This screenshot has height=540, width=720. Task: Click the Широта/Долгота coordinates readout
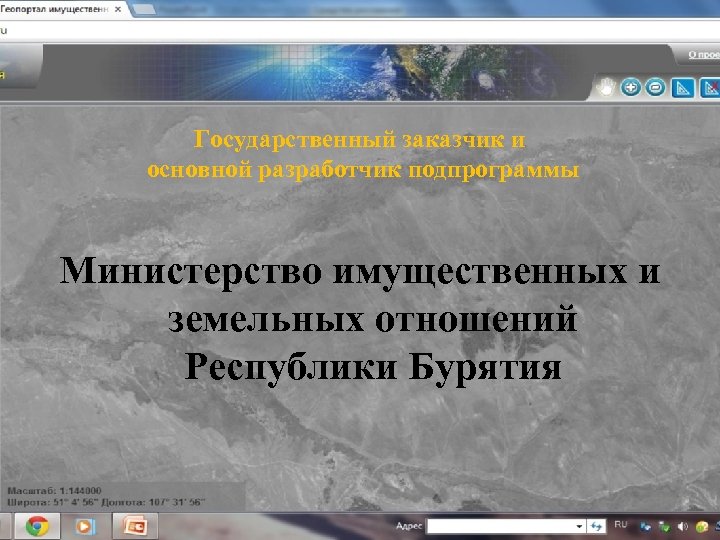click(106, 502)
